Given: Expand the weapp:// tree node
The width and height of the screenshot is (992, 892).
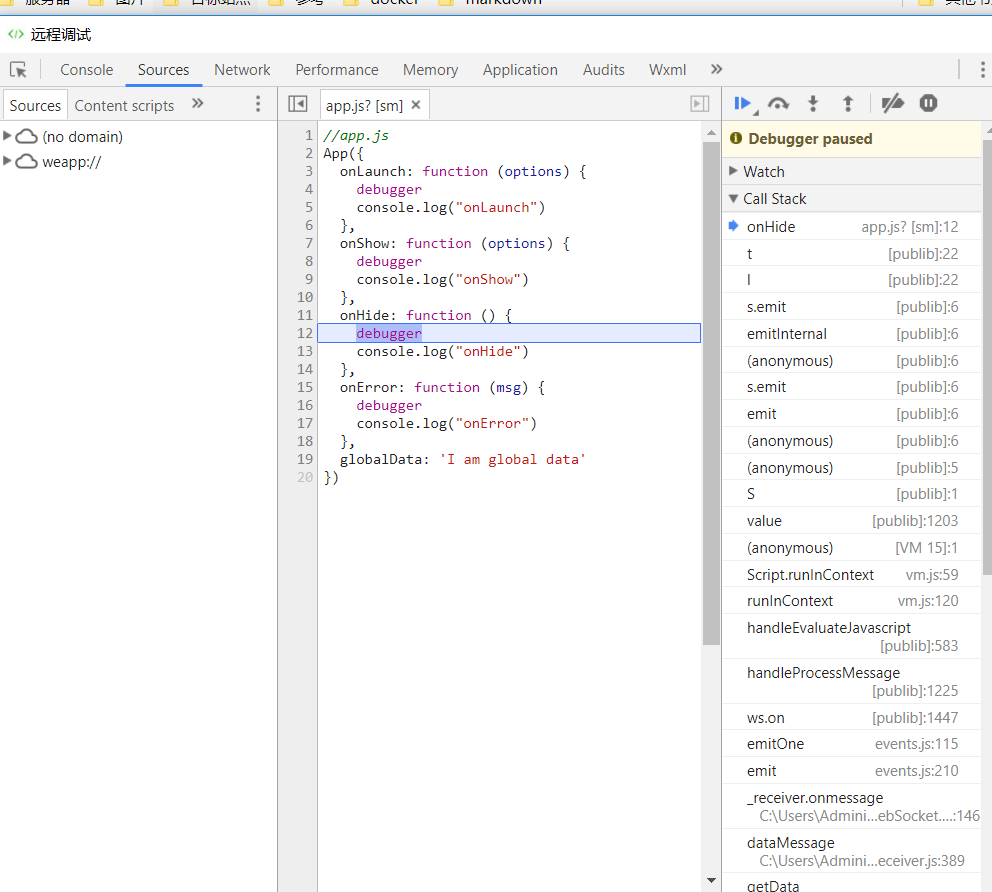Looking at the screenshot, I should [8, 161].
